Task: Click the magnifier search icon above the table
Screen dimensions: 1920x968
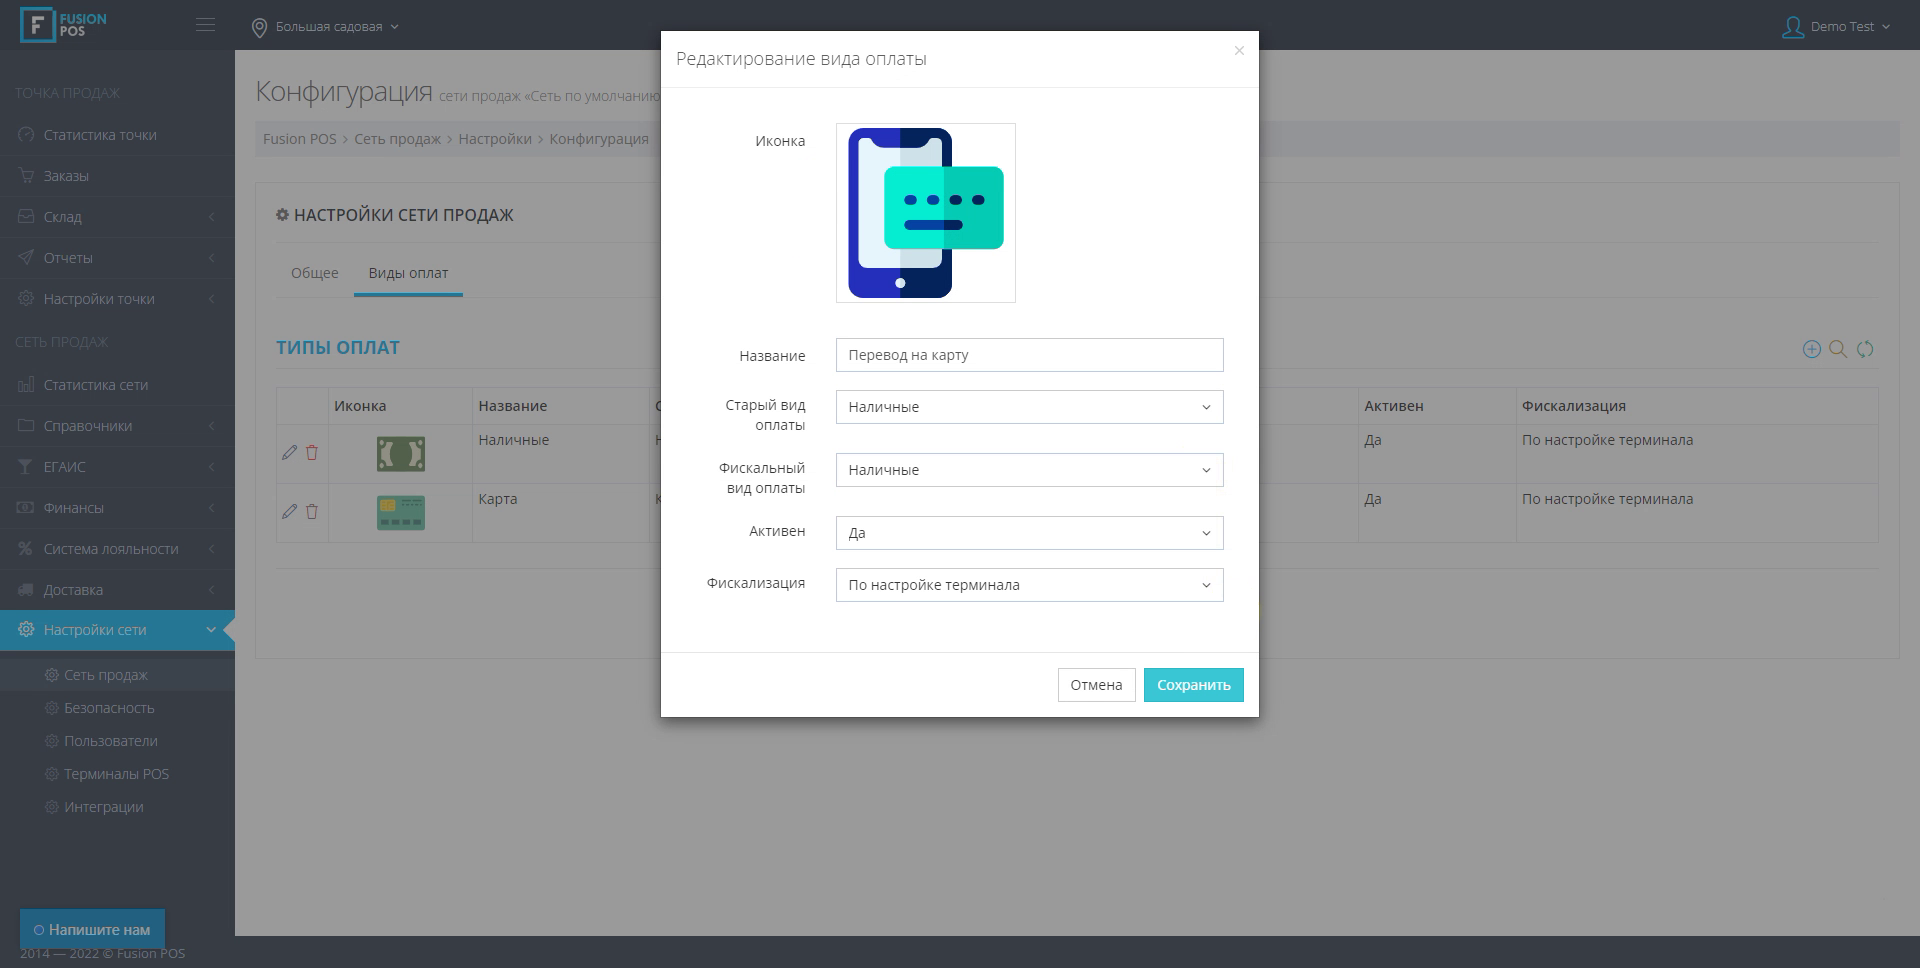Action: 1838,349
